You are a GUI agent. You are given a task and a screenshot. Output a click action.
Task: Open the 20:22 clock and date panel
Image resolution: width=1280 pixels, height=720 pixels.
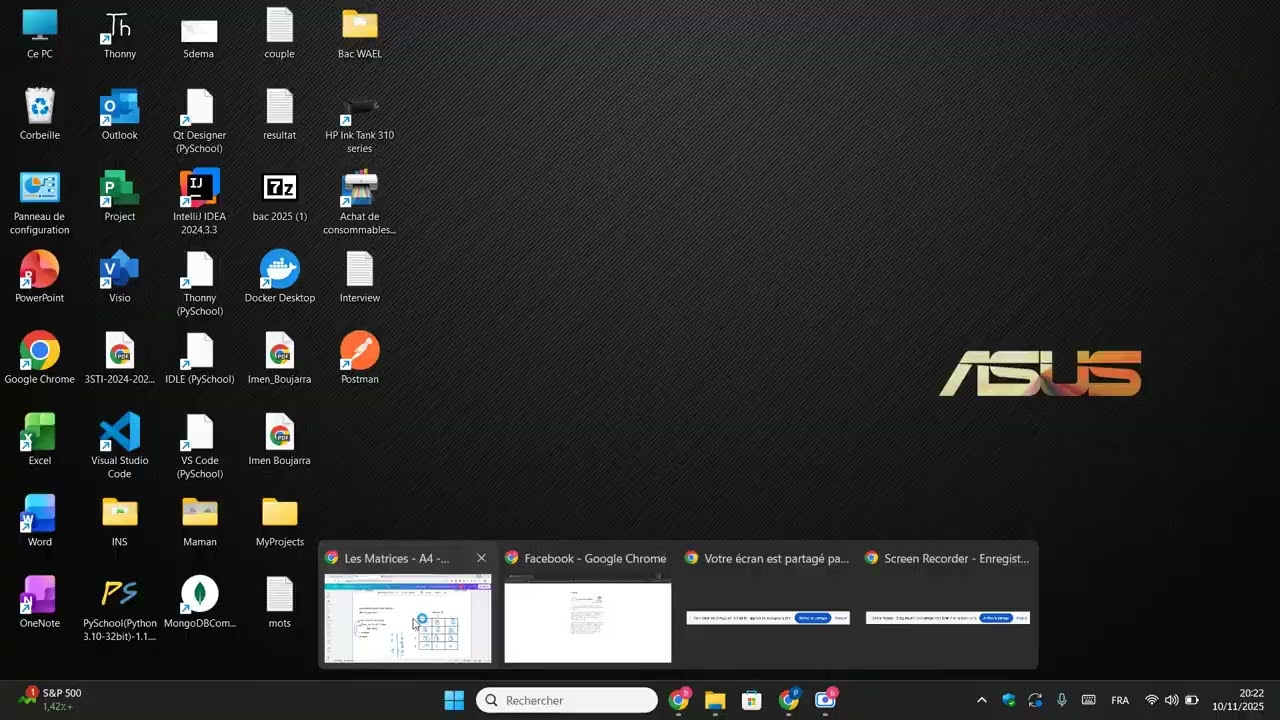tap(1238, 699)
